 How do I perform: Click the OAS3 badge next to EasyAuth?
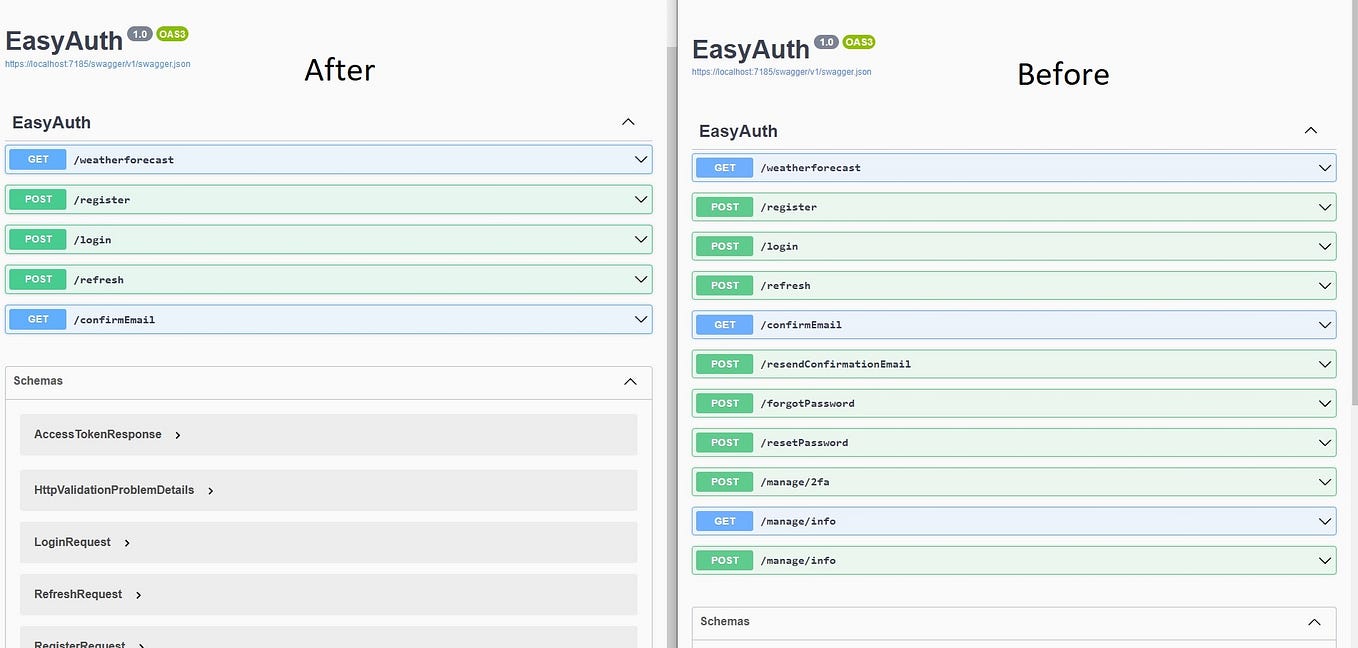click(x=172, y=33)
